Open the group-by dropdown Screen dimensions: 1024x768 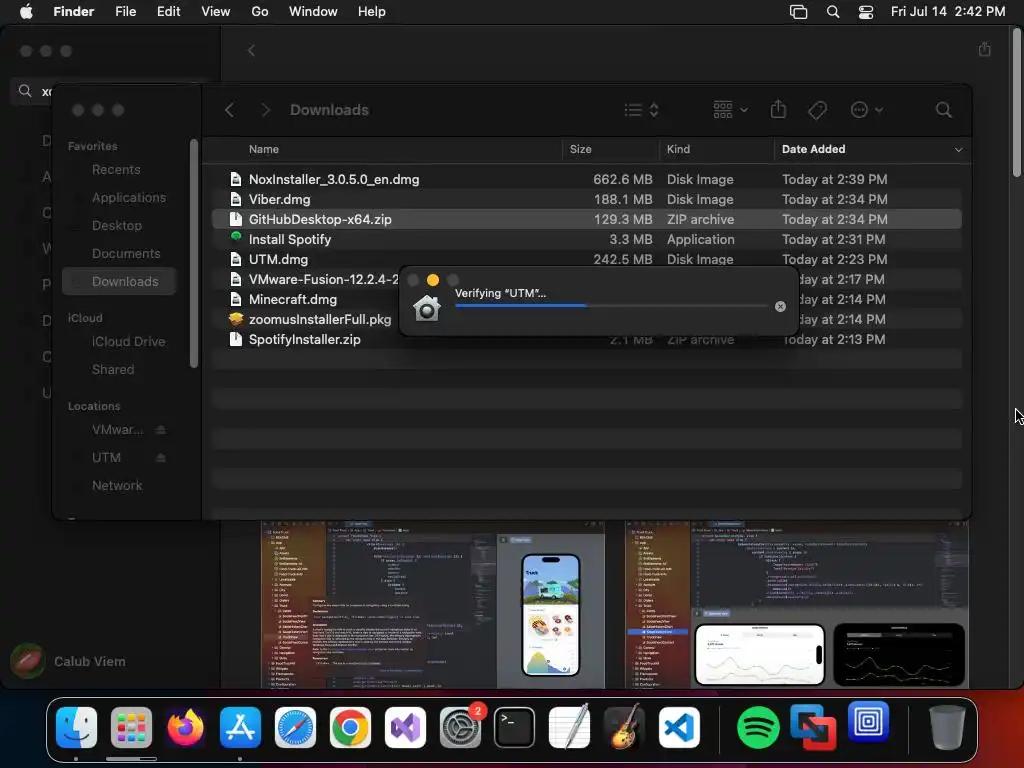pyautogui.click(x=730, y=110)
